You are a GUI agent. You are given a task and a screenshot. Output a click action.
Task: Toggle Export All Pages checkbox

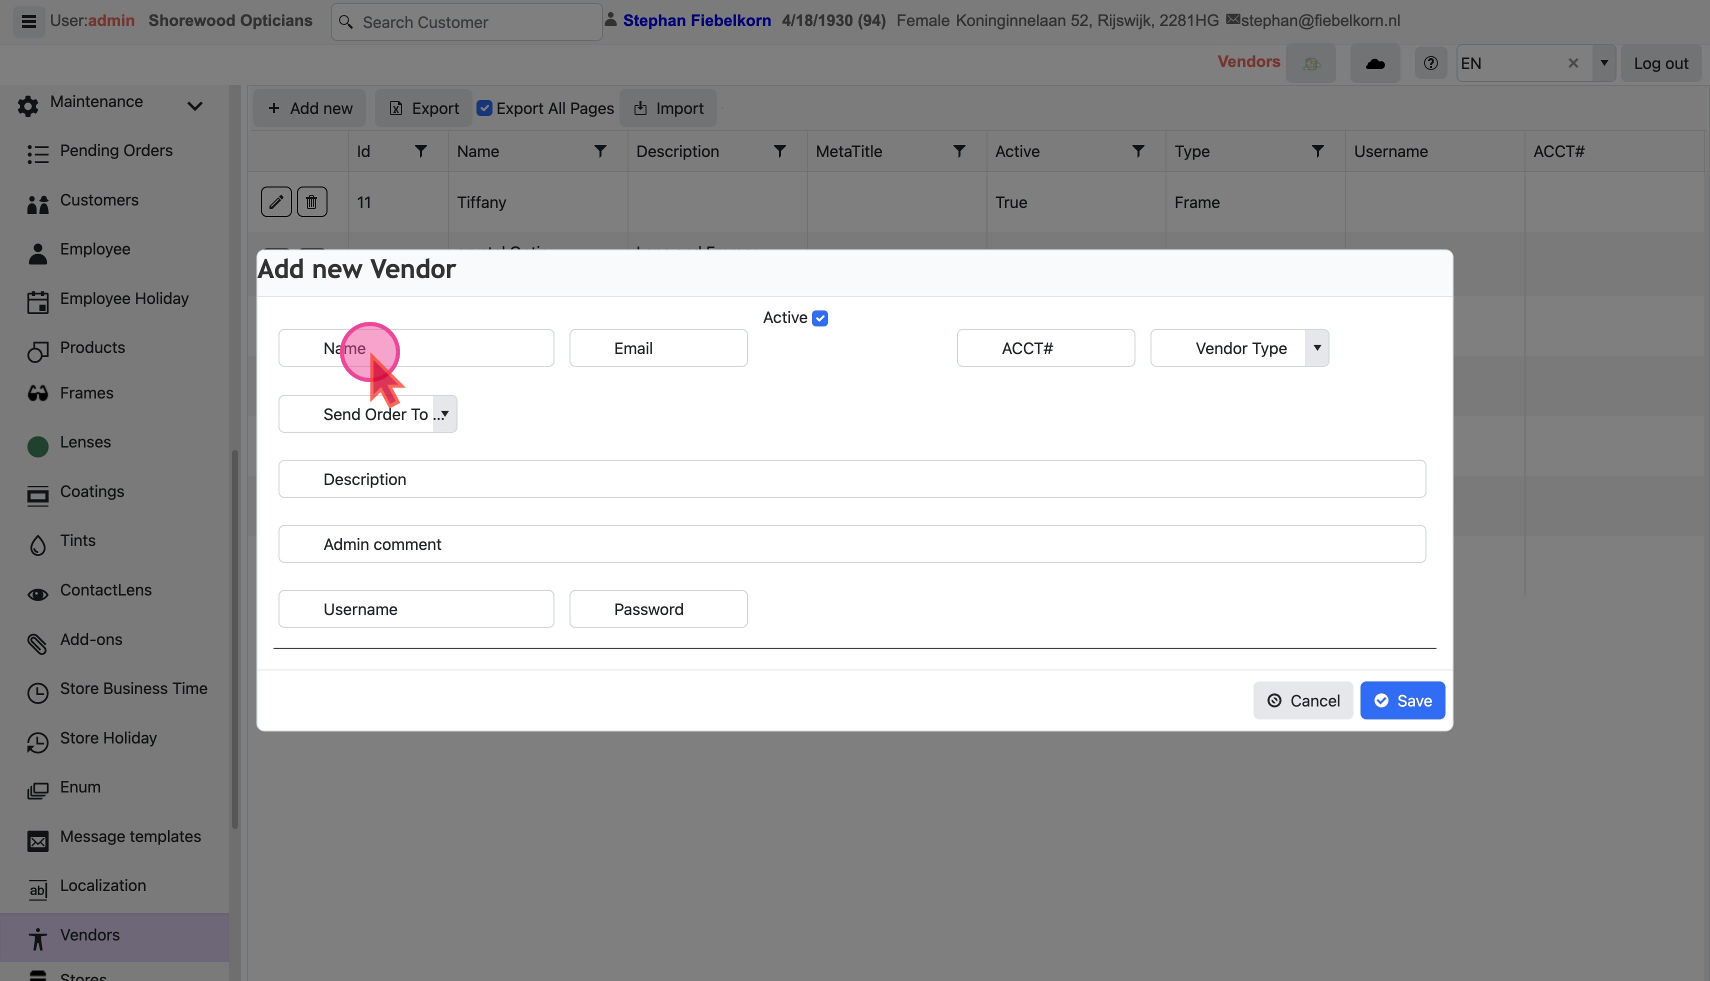tap(485, 108)
